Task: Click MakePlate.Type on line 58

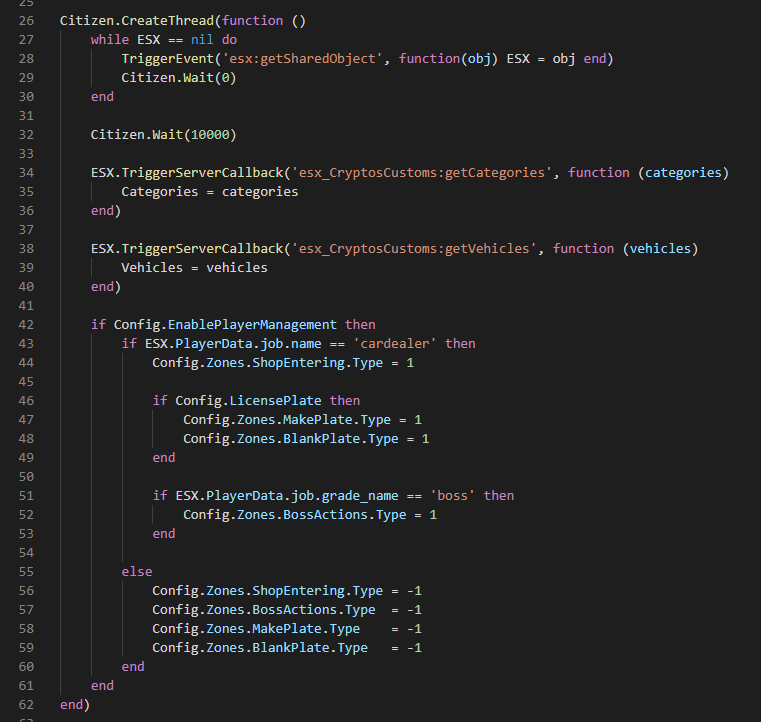Action: point(306,629)
